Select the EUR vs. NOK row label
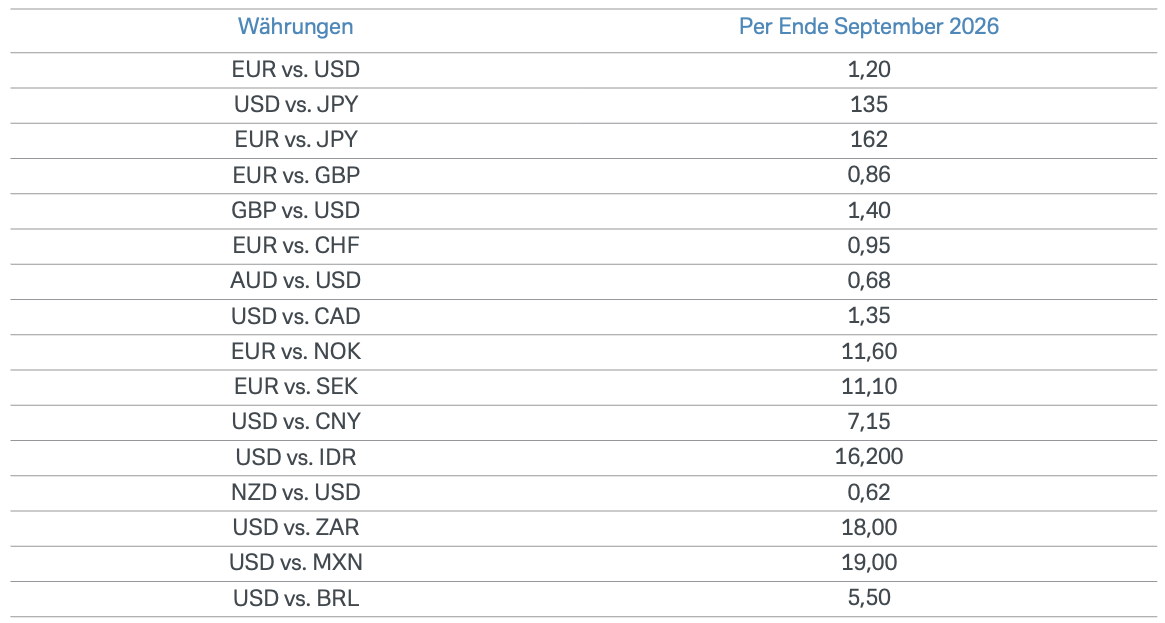 (295, 351)
